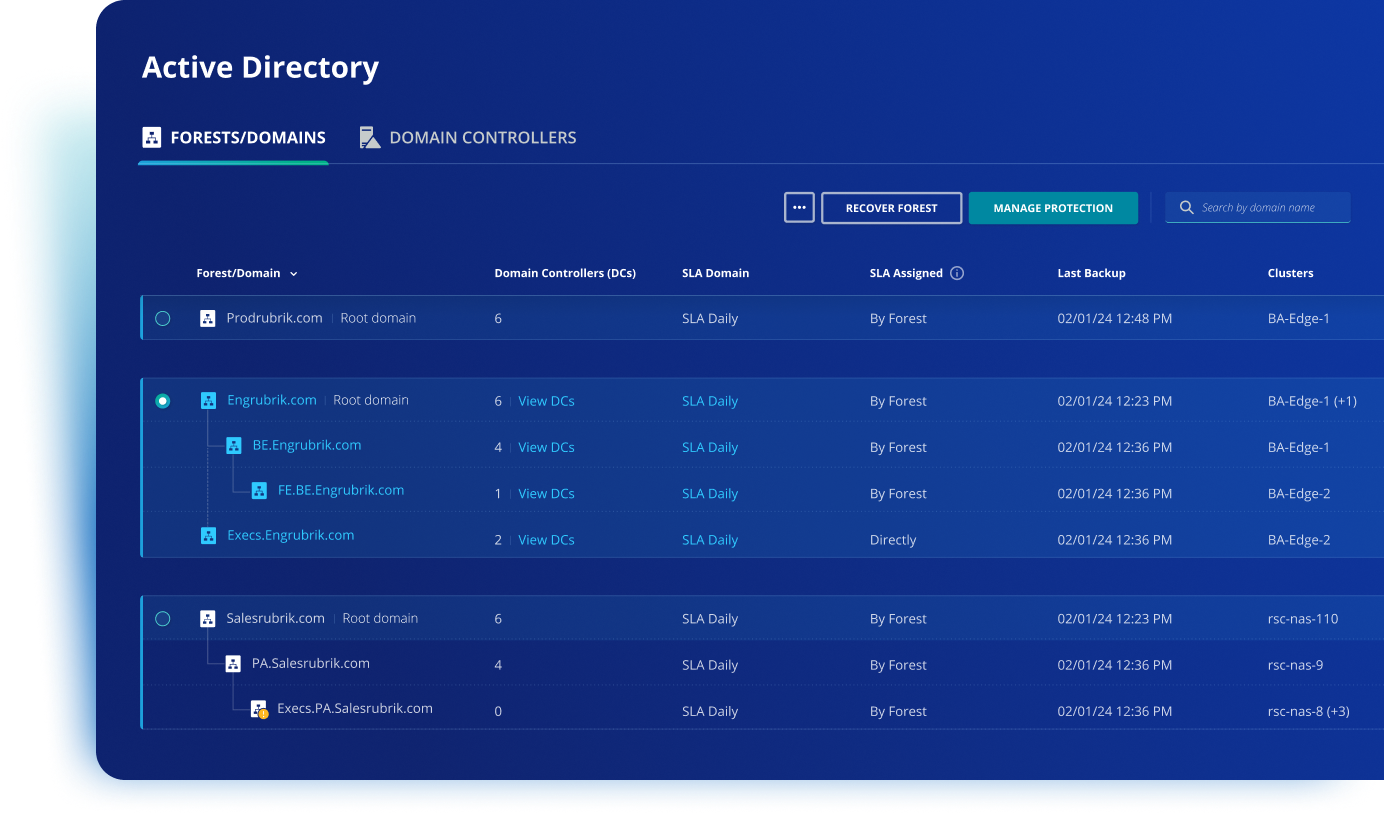This screenshot has width=1384, height=816.
Task: Click the Execs.PA.Salesrubrik.com warning domain icon
Action: [x=259, y=709]
